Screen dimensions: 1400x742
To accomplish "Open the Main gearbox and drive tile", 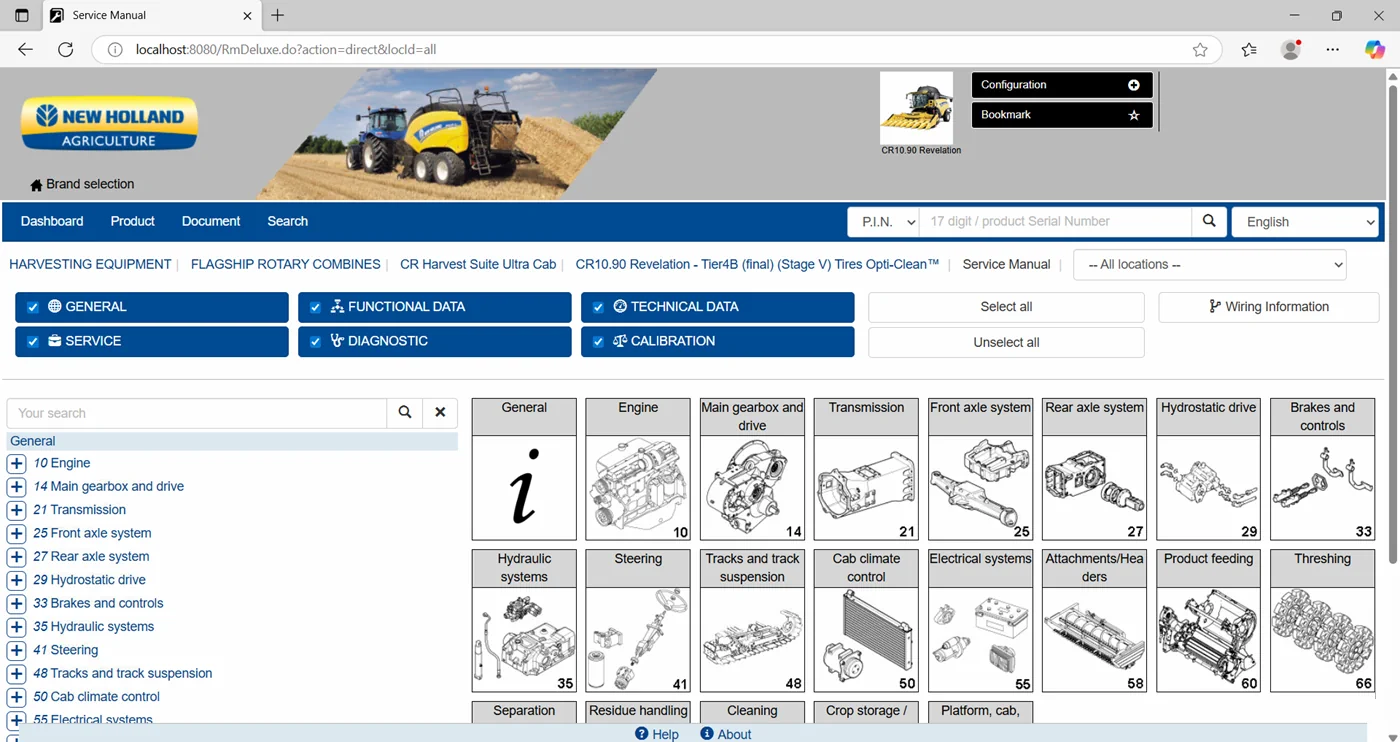I will pyautogui.click(x=752, y=470).
